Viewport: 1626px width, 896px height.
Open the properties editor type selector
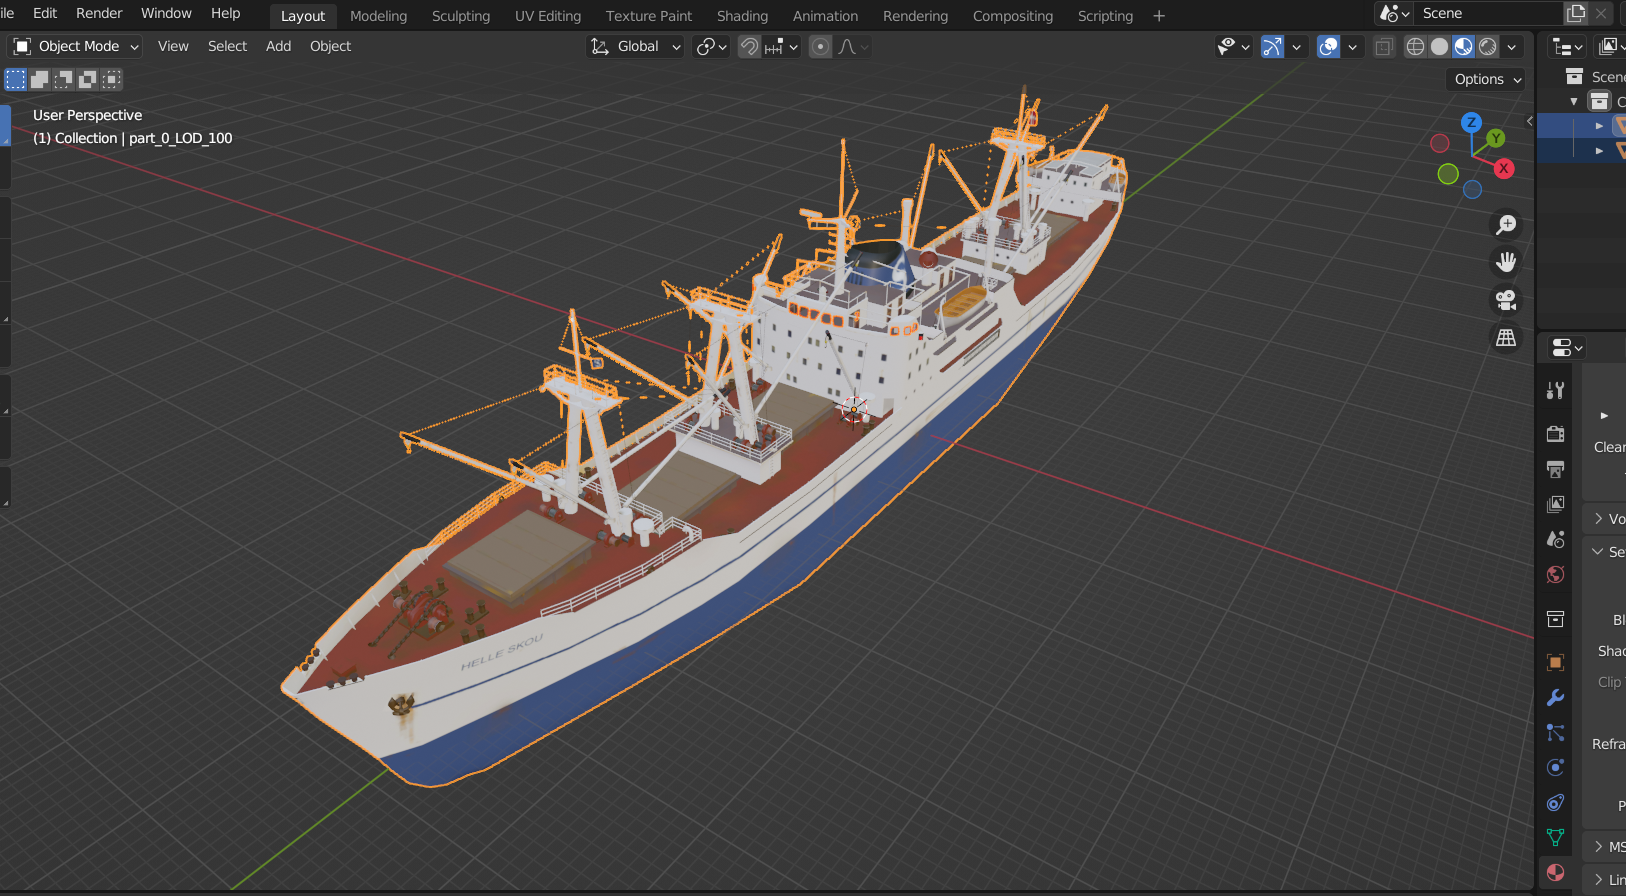coord(1566,347)
